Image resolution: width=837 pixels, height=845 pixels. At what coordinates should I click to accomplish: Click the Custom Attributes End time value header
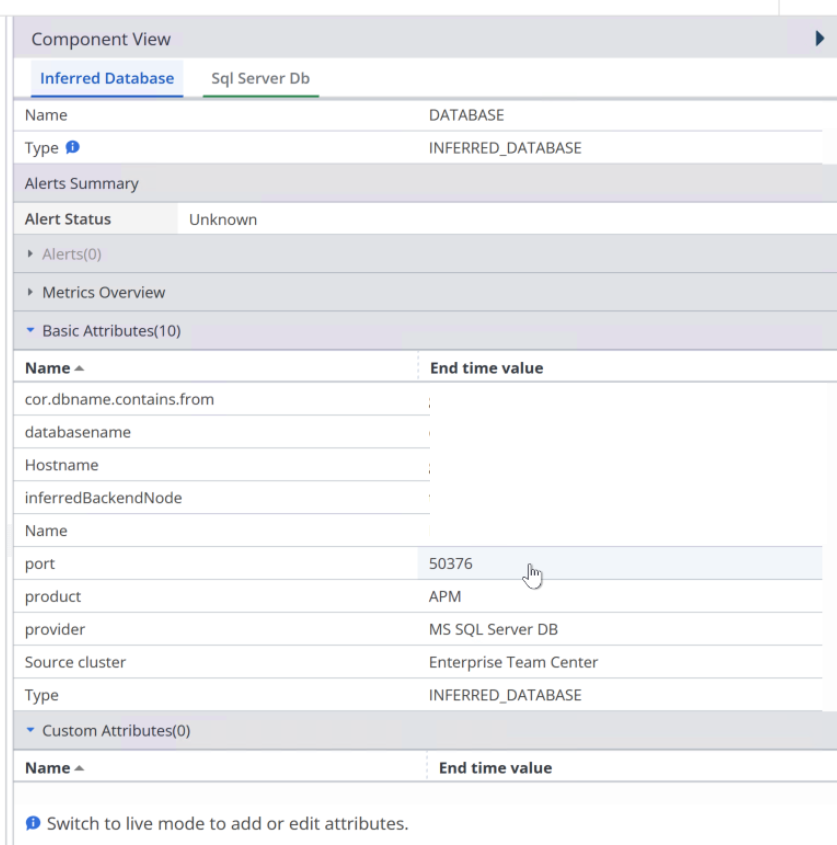point(495,768)
